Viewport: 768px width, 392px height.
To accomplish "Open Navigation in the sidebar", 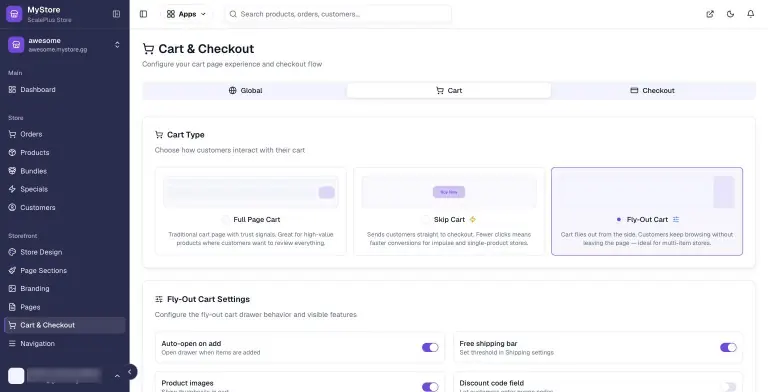I will [x=65, y=343].
